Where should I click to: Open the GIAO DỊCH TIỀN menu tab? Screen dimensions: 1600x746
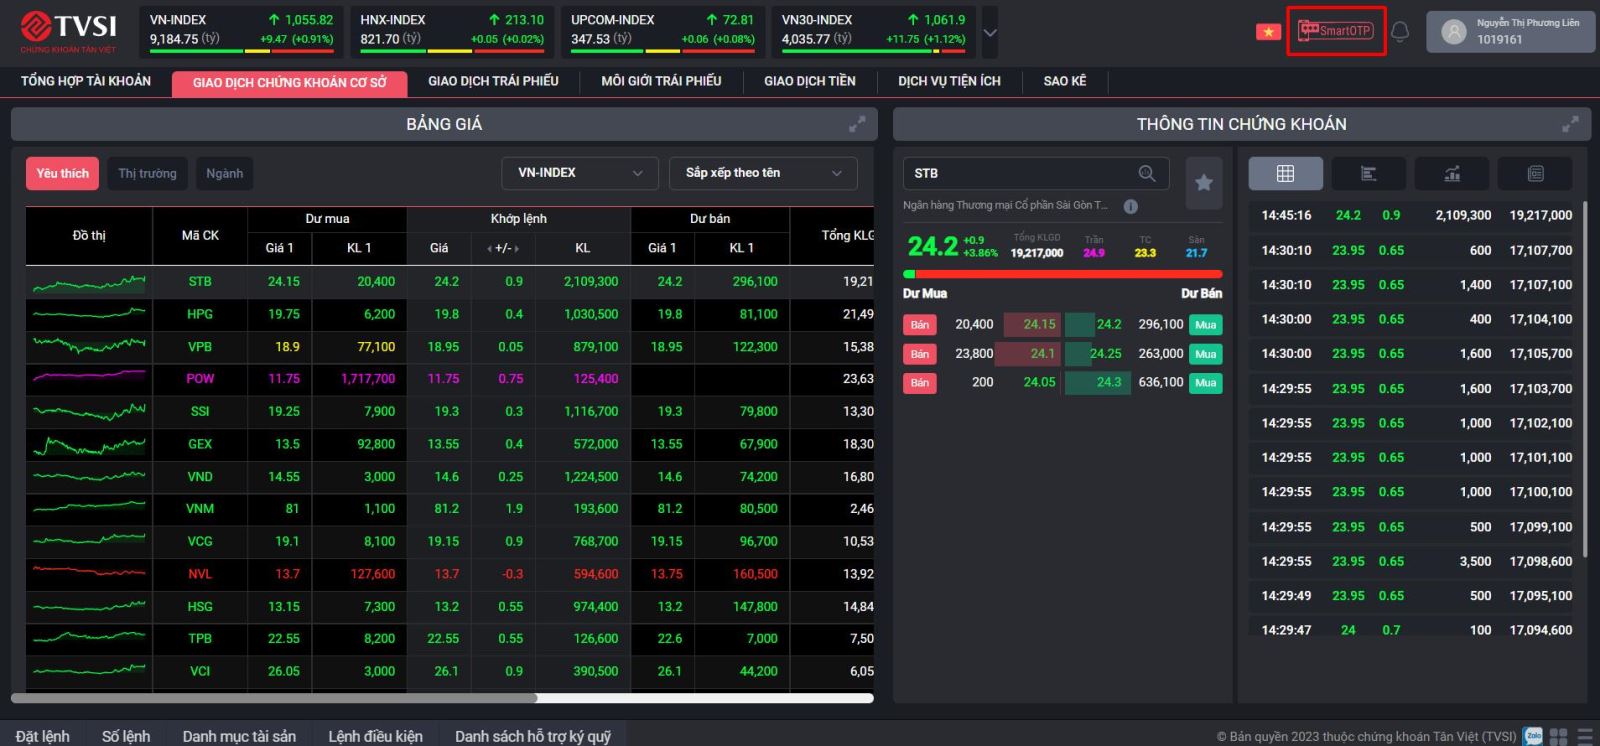pos(809,81)
